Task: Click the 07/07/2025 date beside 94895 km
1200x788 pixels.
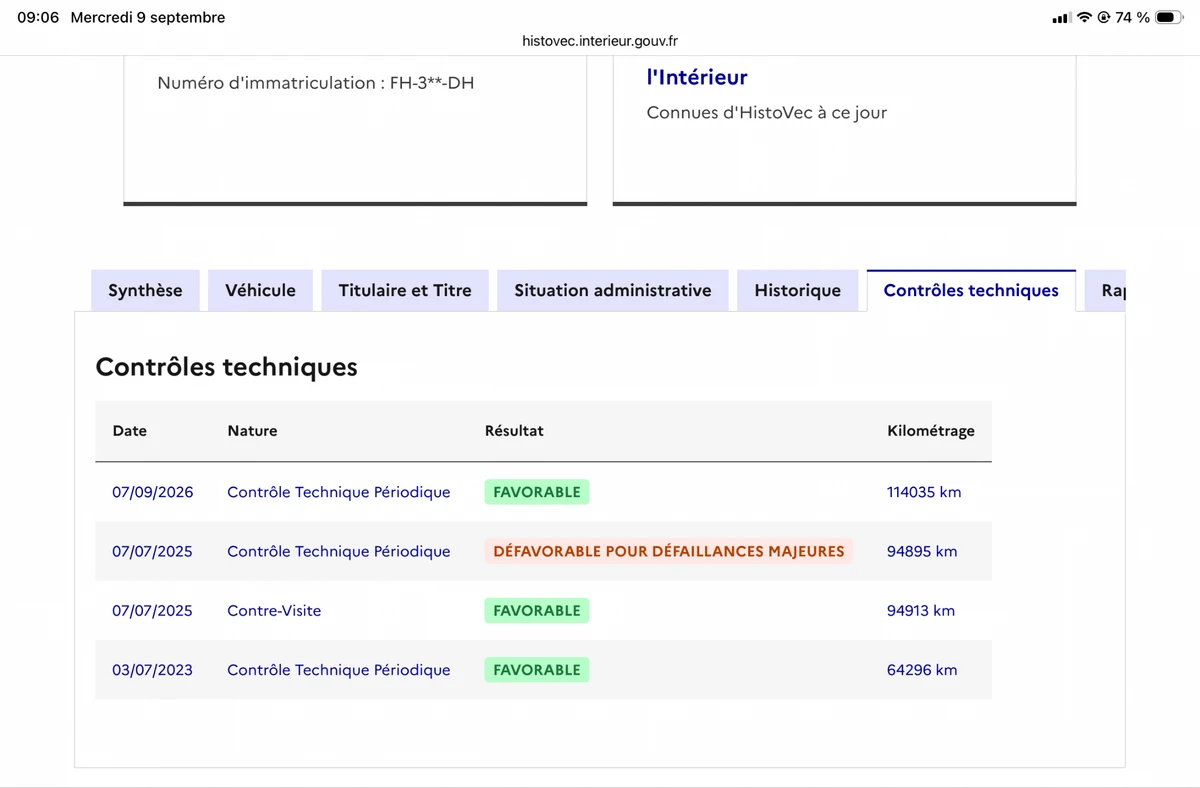Action: 152,551
